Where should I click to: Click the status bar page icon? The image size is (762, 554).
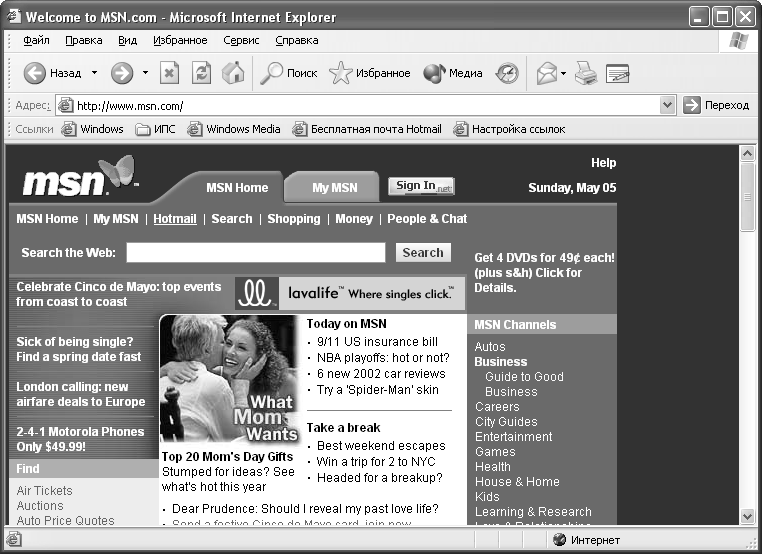14,539
